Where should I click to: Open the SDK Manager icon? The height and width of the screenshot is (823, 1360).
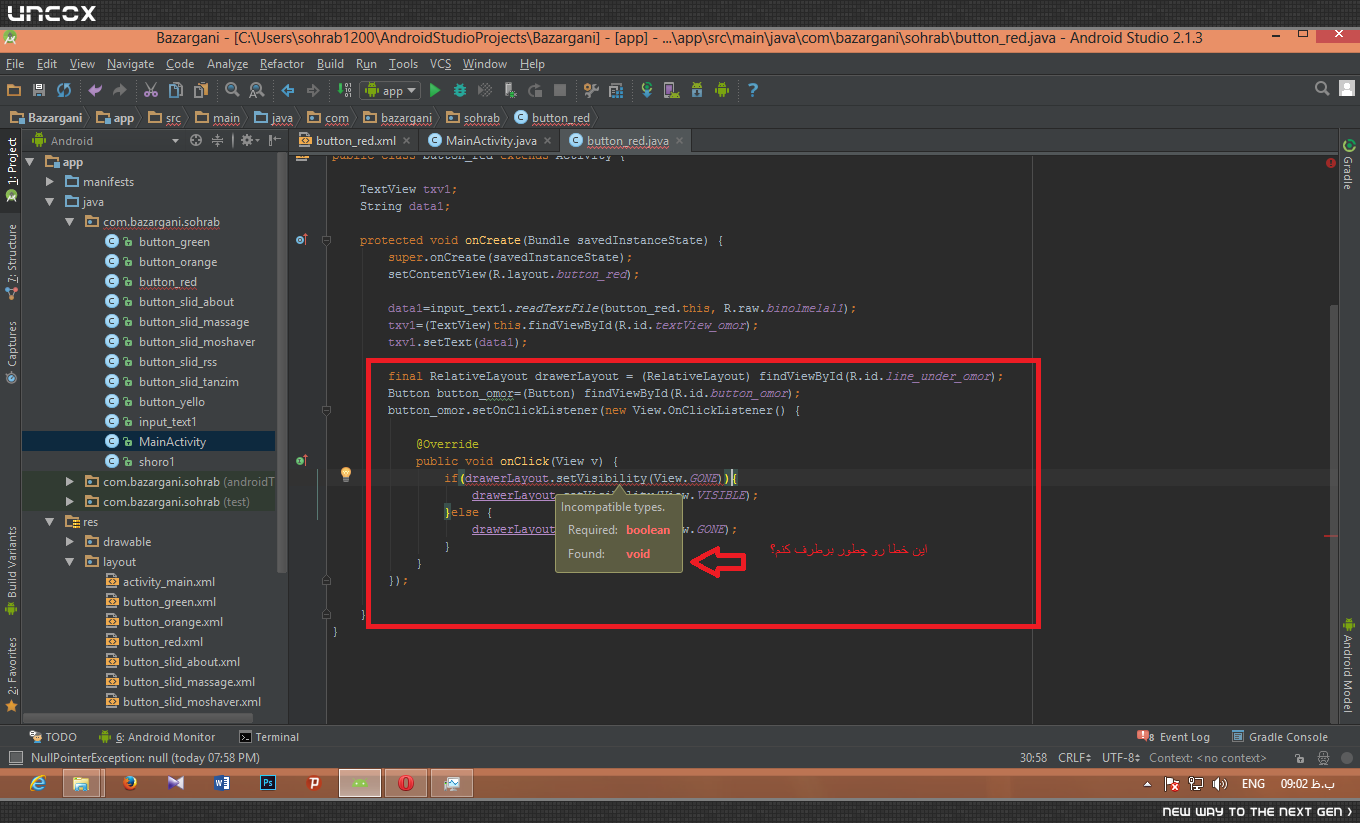pyautogui.click(x=697, y=90)
